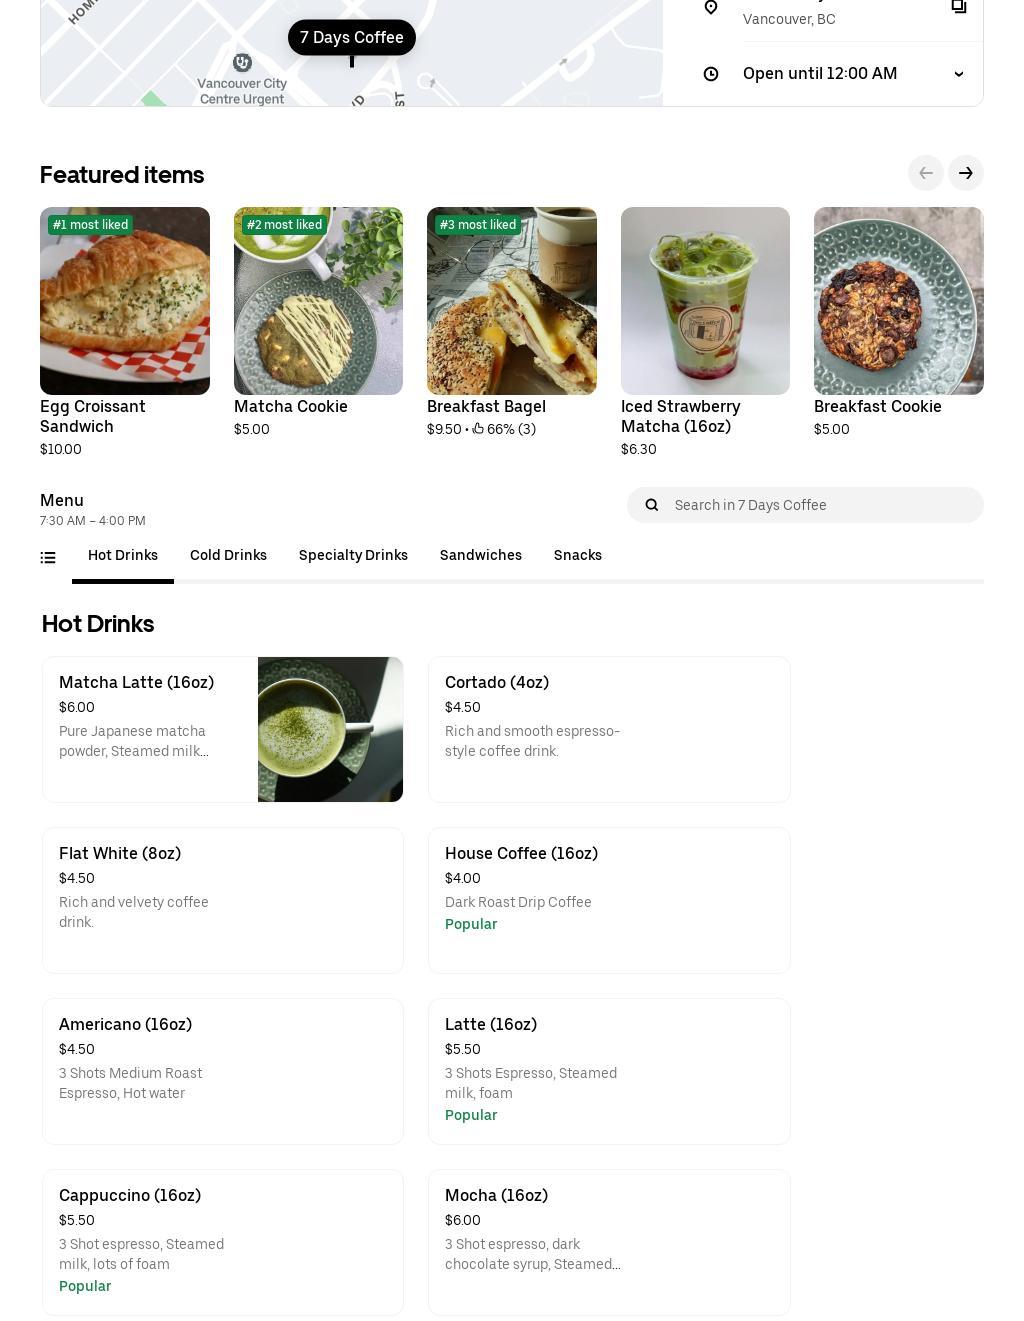
Task: Expand the opening hours chevron
Action: coord(958,74)
